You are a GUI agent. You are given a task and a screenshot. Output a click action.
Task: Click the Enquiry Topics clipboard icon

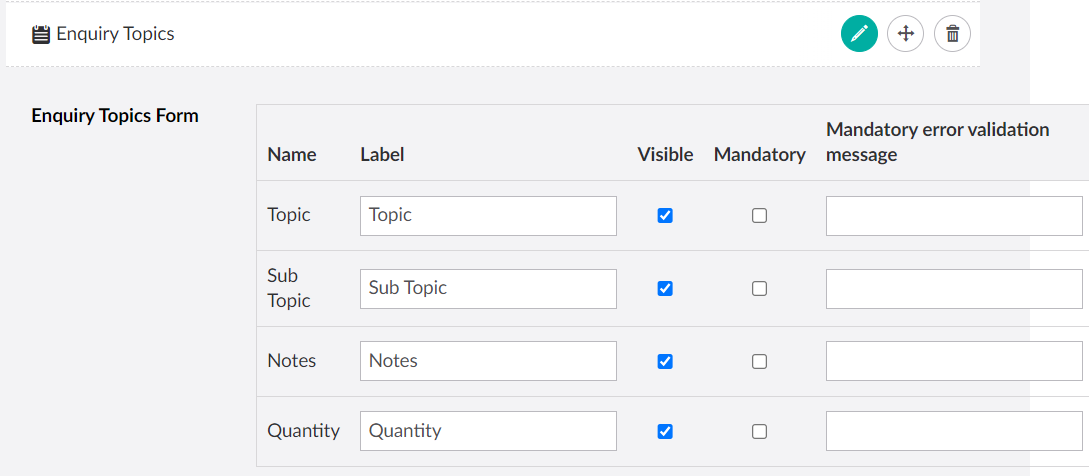(x=41, y=35)
